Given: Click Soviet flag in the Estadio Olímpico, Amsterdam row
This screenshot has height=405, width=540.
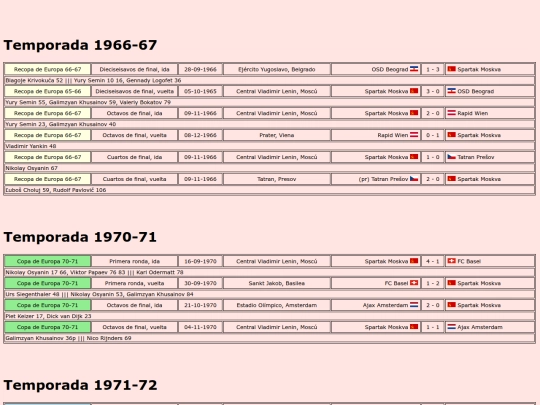Looking at the screenshot, I should pyautogui.click(x=451, y=305).
